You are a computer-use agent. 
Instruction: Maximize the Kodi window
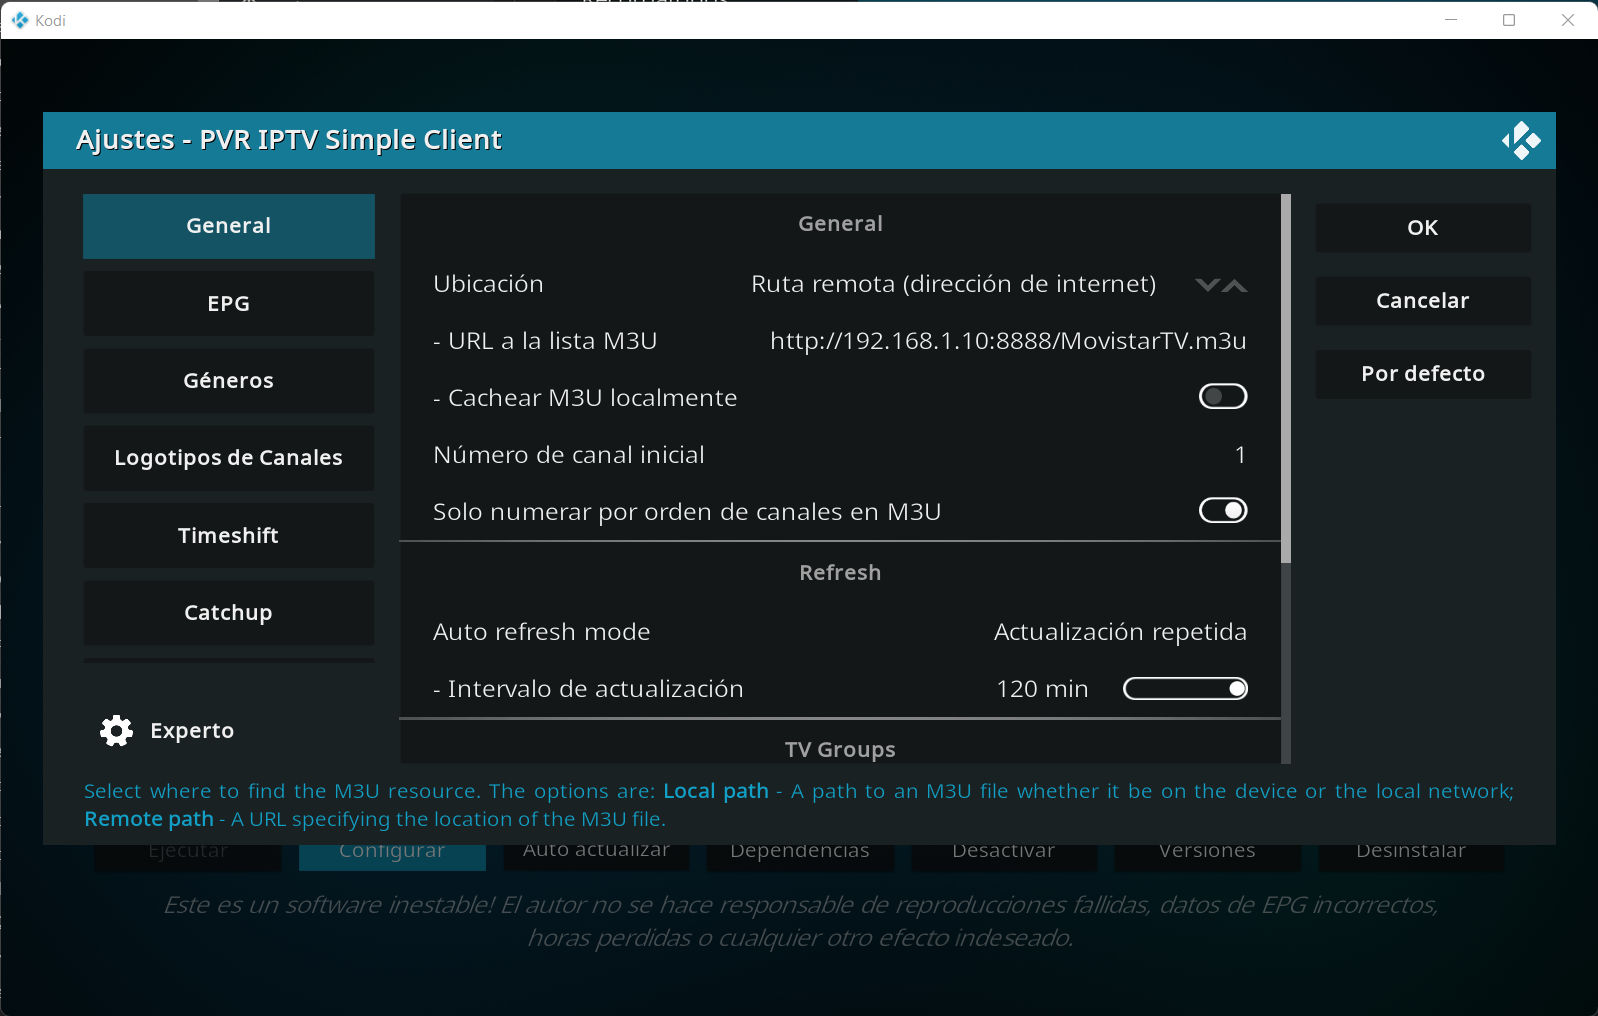1509,20
